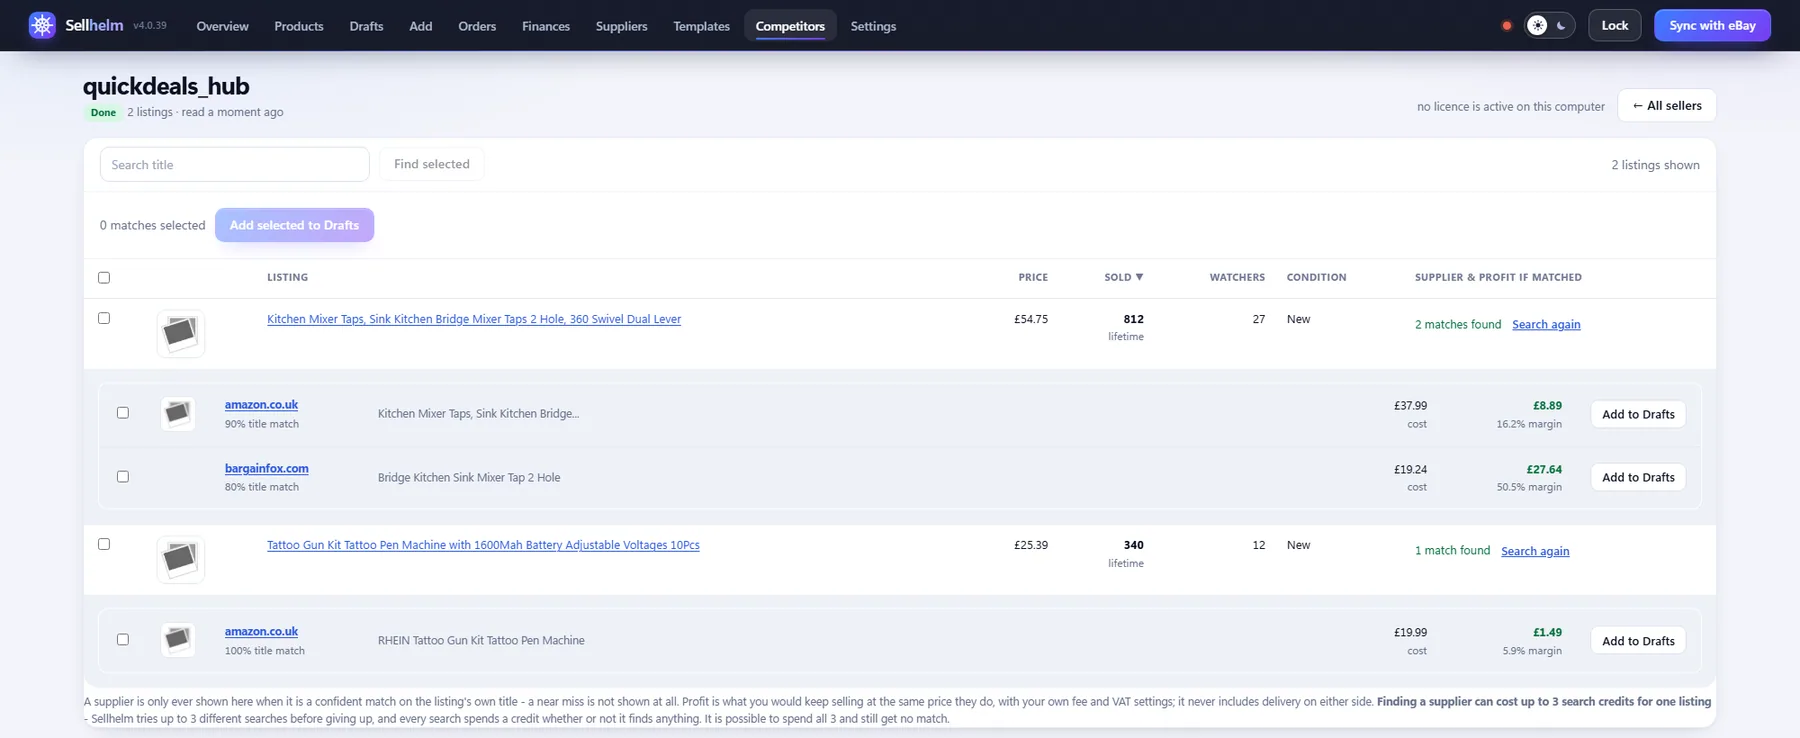Open Tattoo Gun Kit listing thumbnail
The image size is (1800, 738).
tap(181, 559)
